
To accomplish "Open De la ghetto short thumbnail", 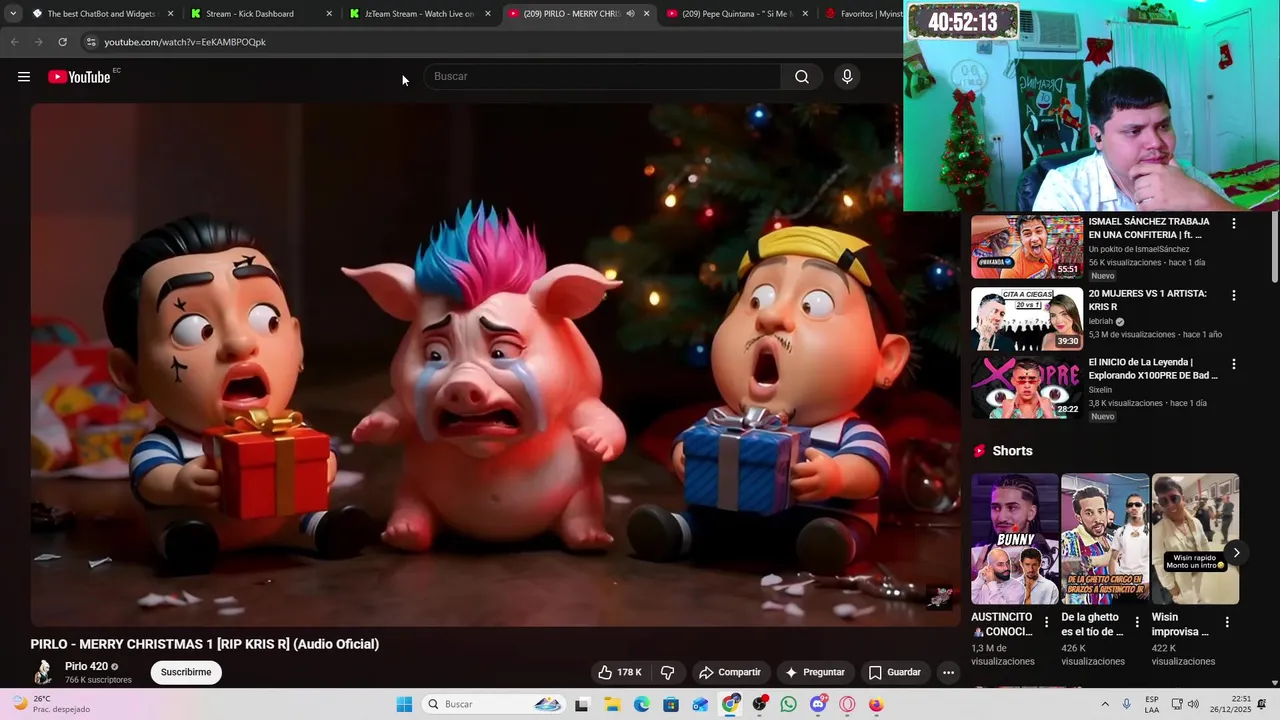I will 1104,539.
